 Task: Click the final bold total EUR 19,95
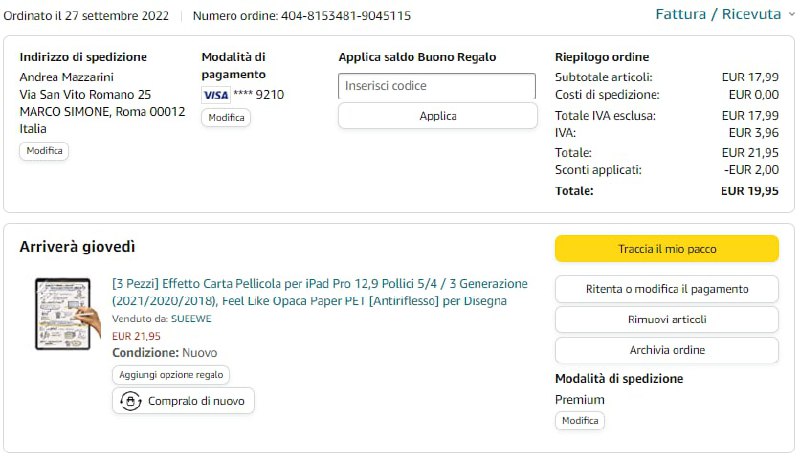[749, 190]
